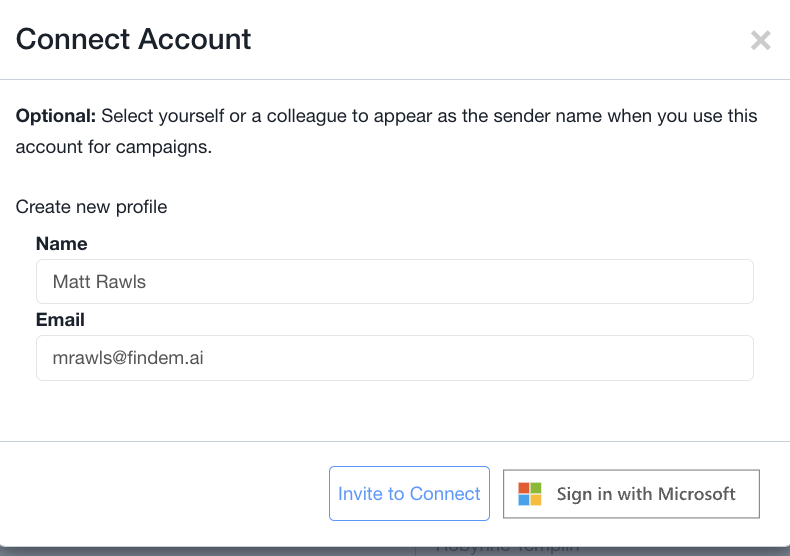Focus the Email input field
Viewport: 790px width, 556px height.
coord(394,358)
